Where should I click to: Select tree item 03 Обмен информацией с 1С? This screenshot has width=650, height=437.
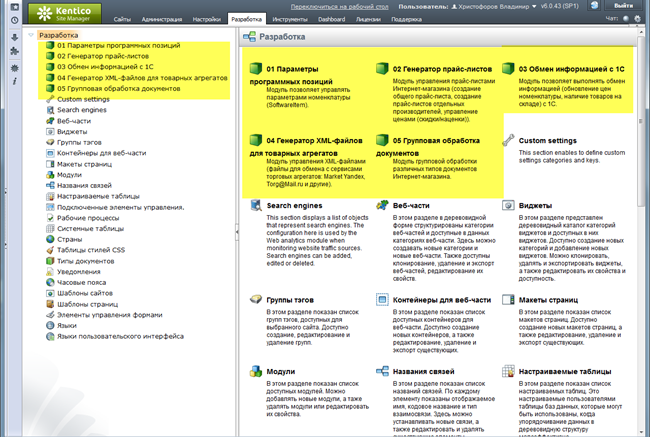click(105, 67)
